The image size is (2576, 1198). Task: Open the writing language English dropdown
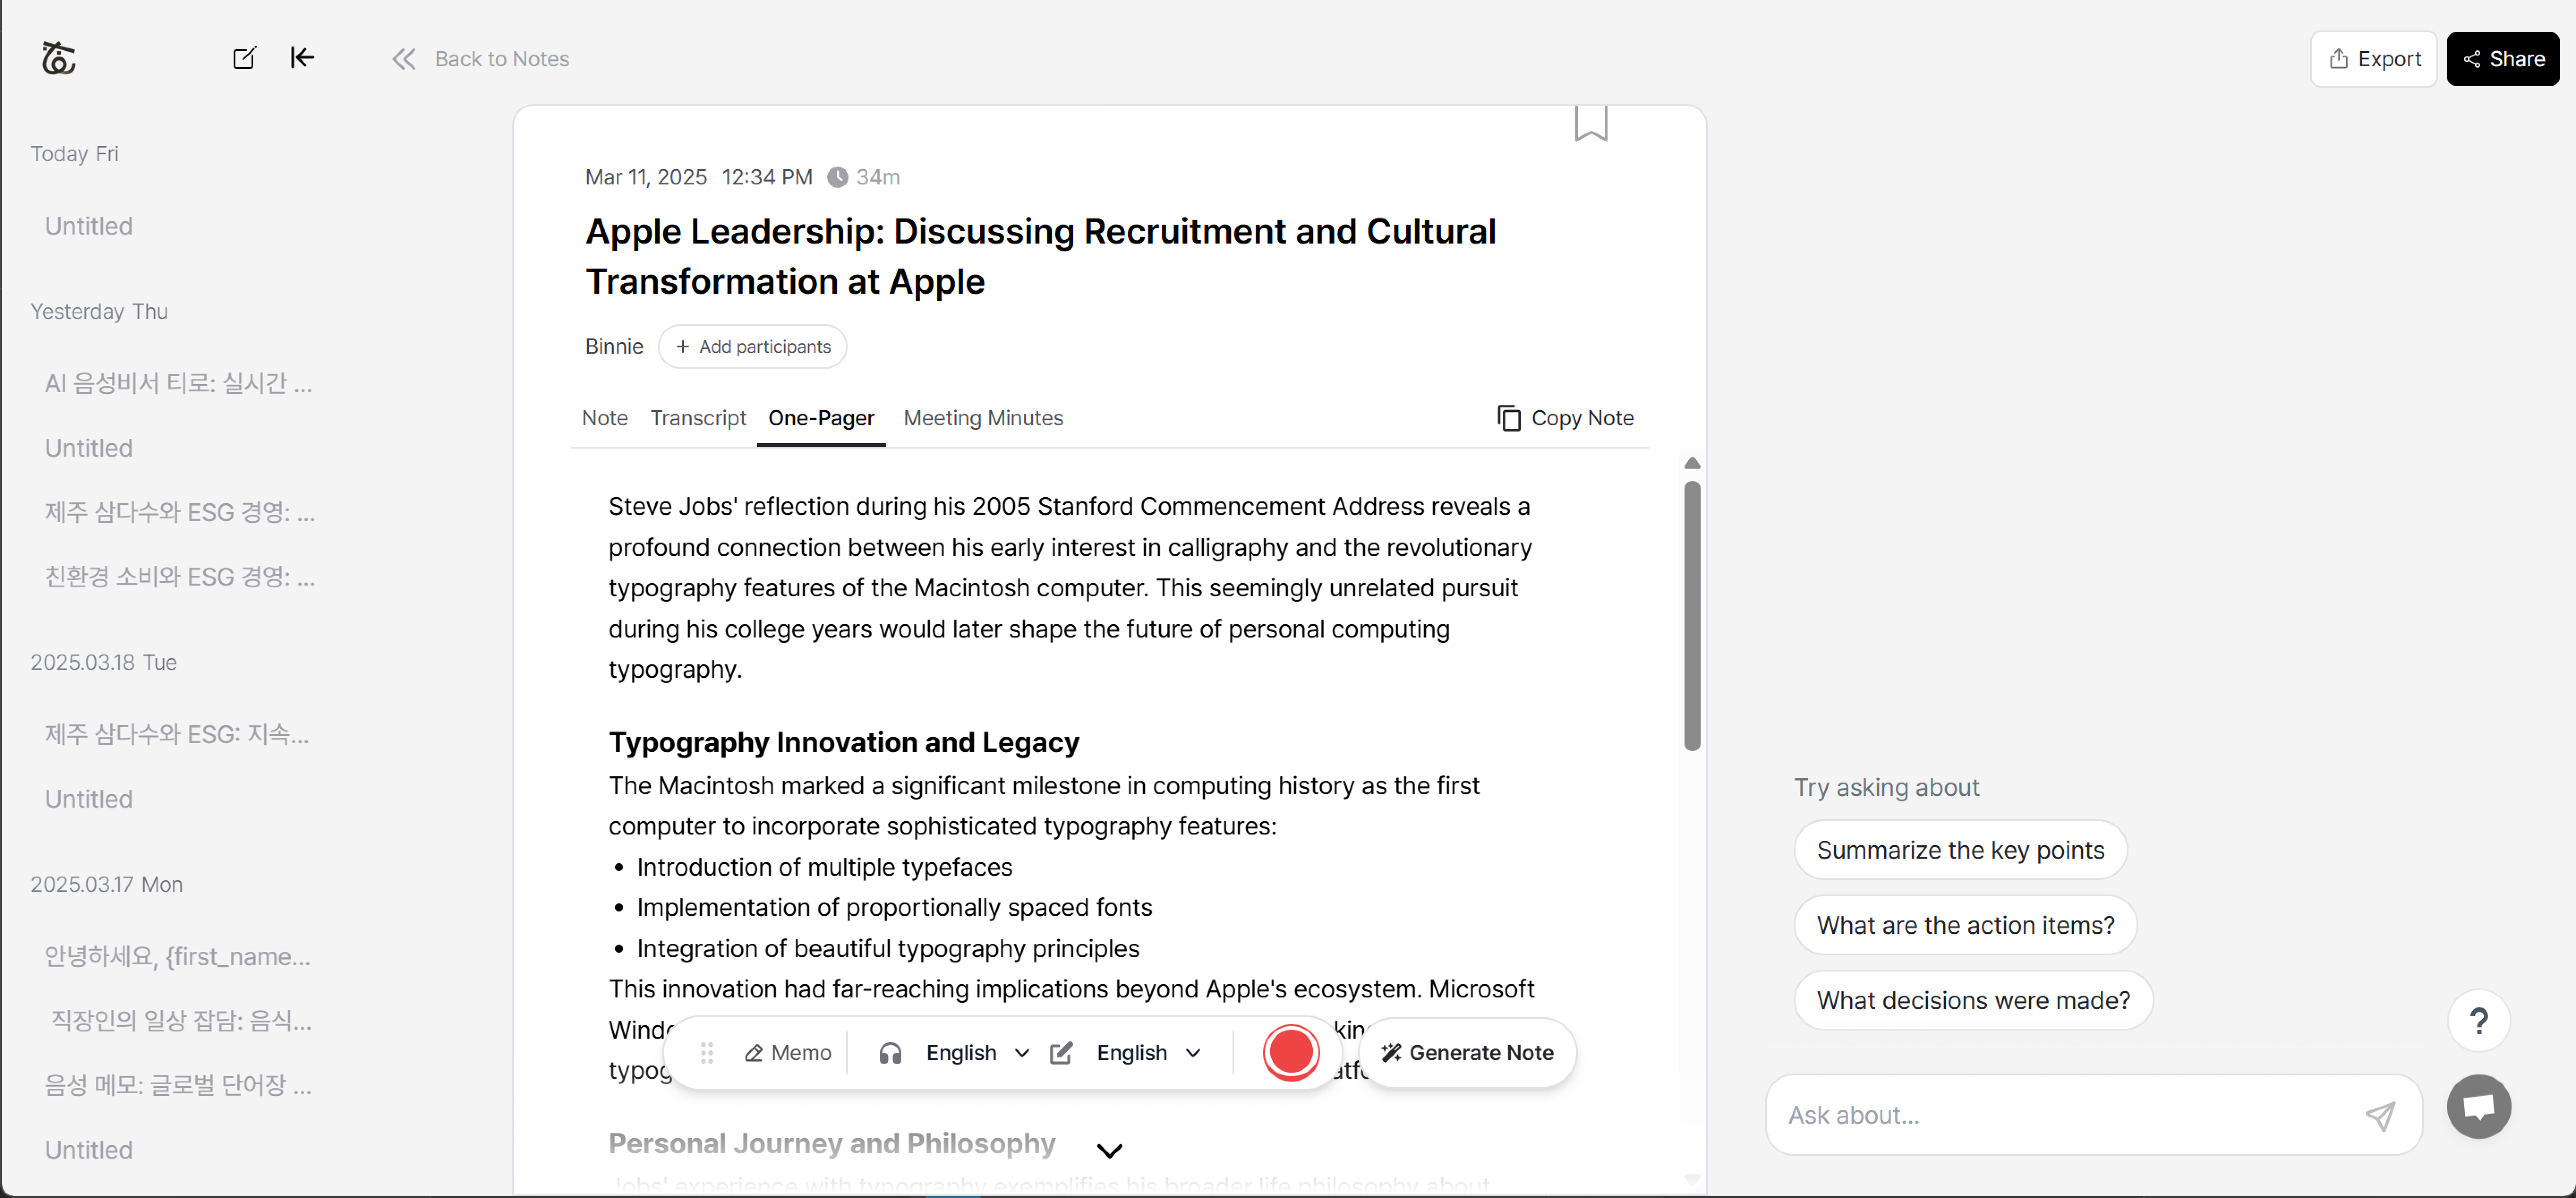tap(1146, 1053)
